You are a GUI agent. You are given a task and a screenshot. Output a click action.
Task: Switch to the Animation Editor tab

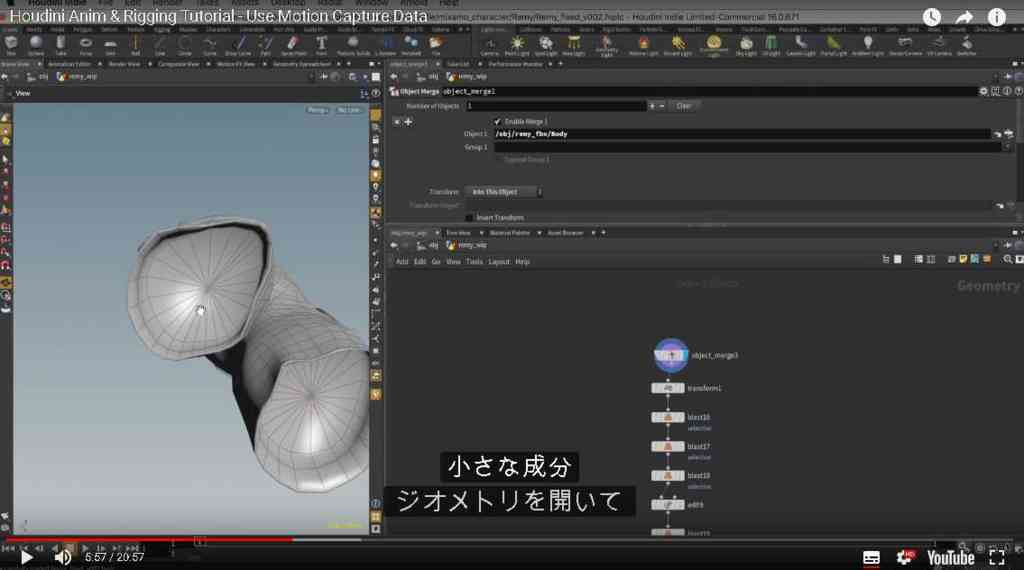pyautogui.click(x=69, y=64)
